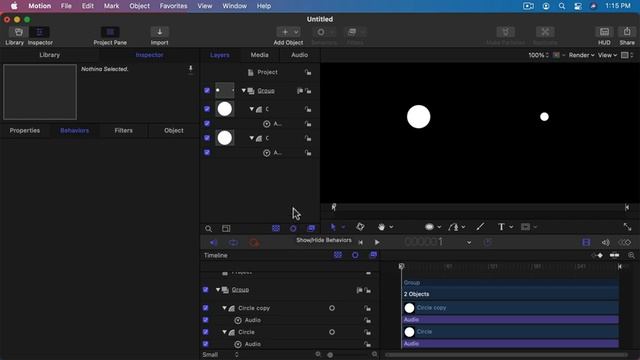Screen dimensions: 640x360
Task: Click the large white circle on canvas
Action: point(418,117)
